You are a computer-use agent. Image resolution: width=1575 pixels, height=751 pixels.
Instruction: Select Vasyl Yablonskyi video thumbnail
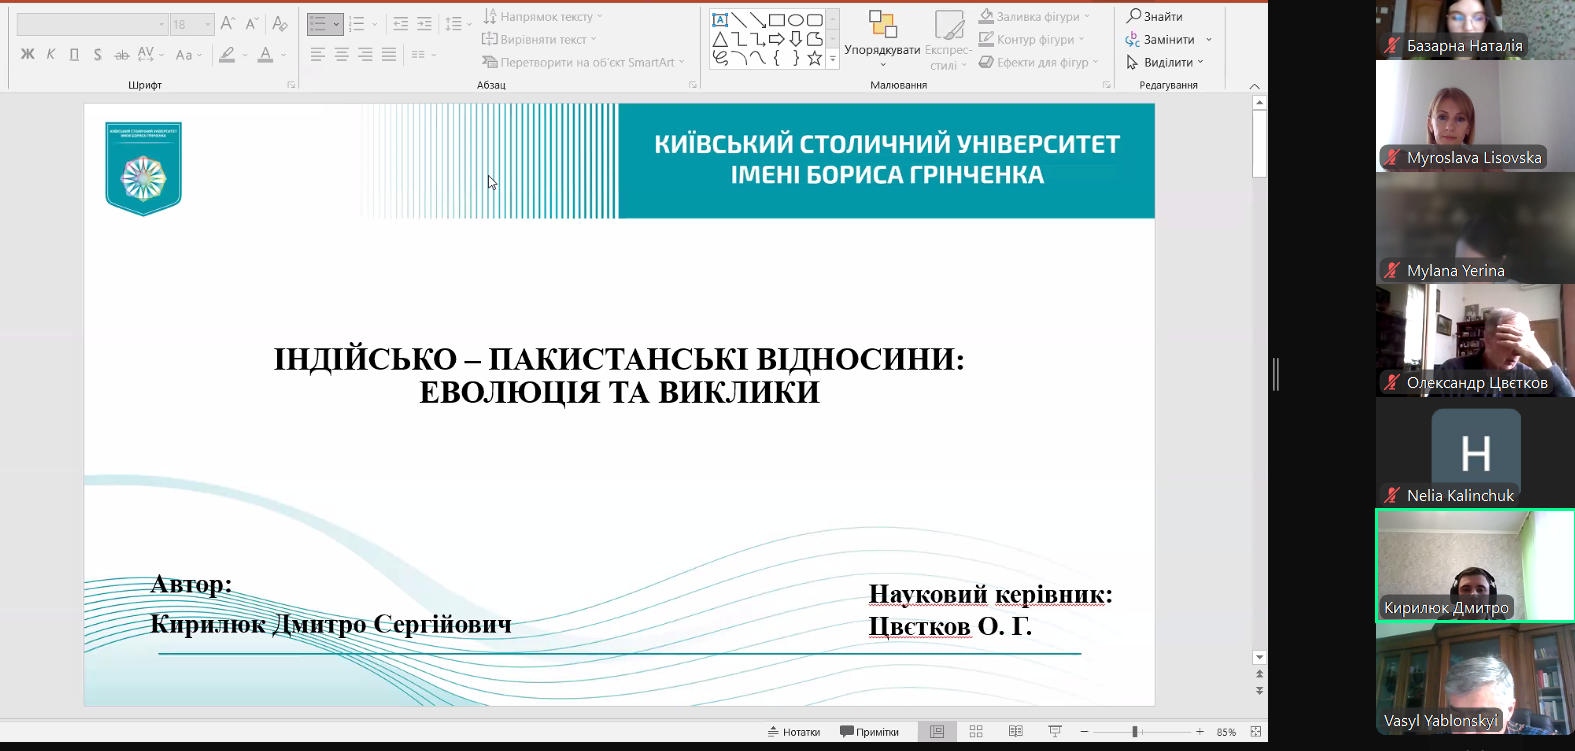(x=1475, y=680)
